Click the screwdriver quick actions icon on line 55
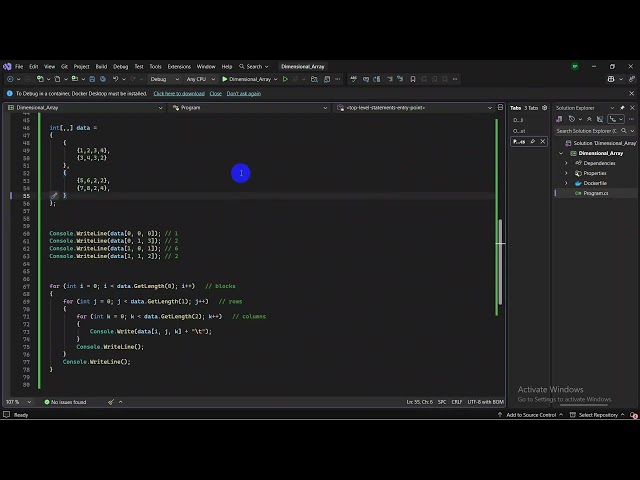 (54, 196)
